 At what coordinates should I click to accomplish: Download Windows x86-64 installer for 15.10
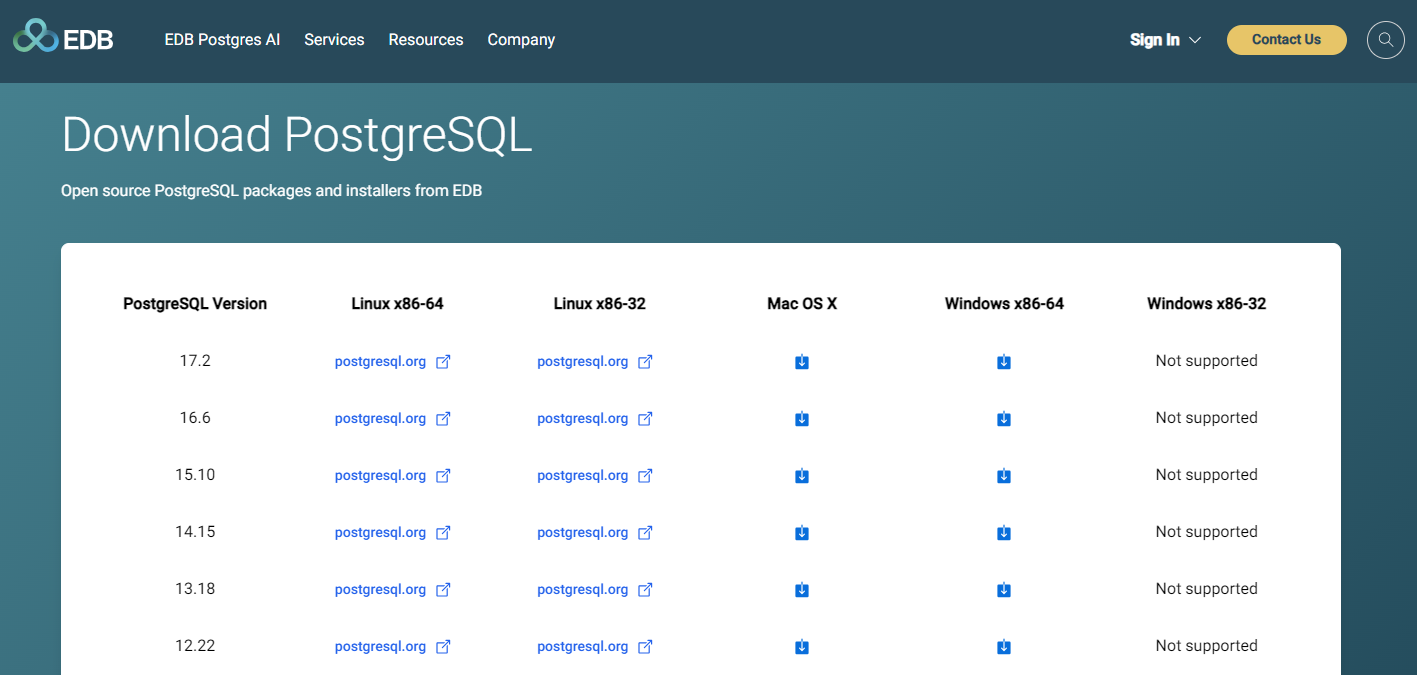click(x=1004, y=476)
